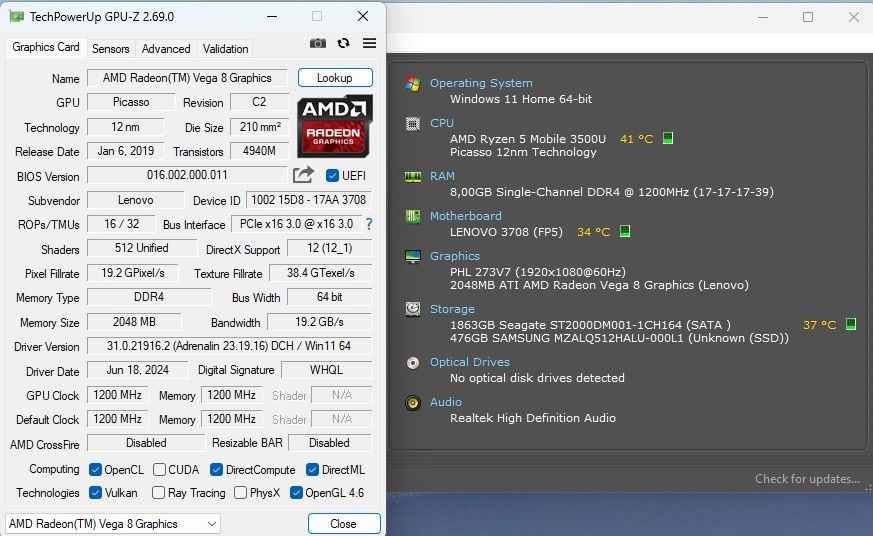Click the BIOS export share icon
The image size is (873, 536).
coord(303,175)
